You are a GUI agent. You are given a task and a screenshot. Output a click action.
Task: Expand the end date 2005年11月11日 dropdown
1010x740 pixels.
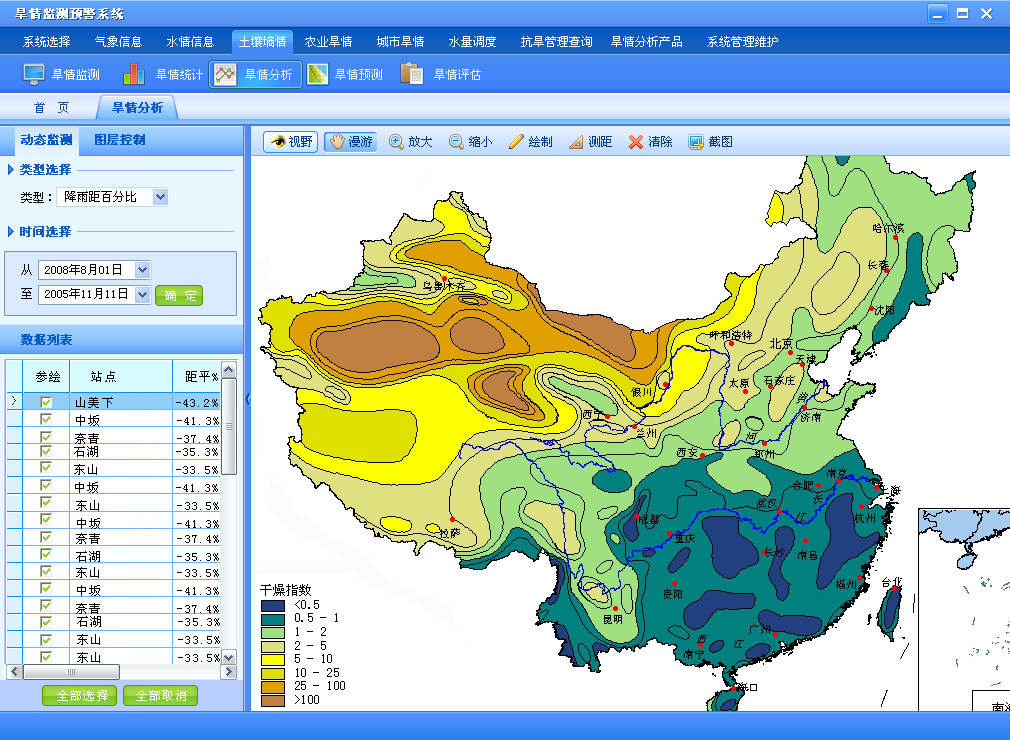[x=142, y=294]
